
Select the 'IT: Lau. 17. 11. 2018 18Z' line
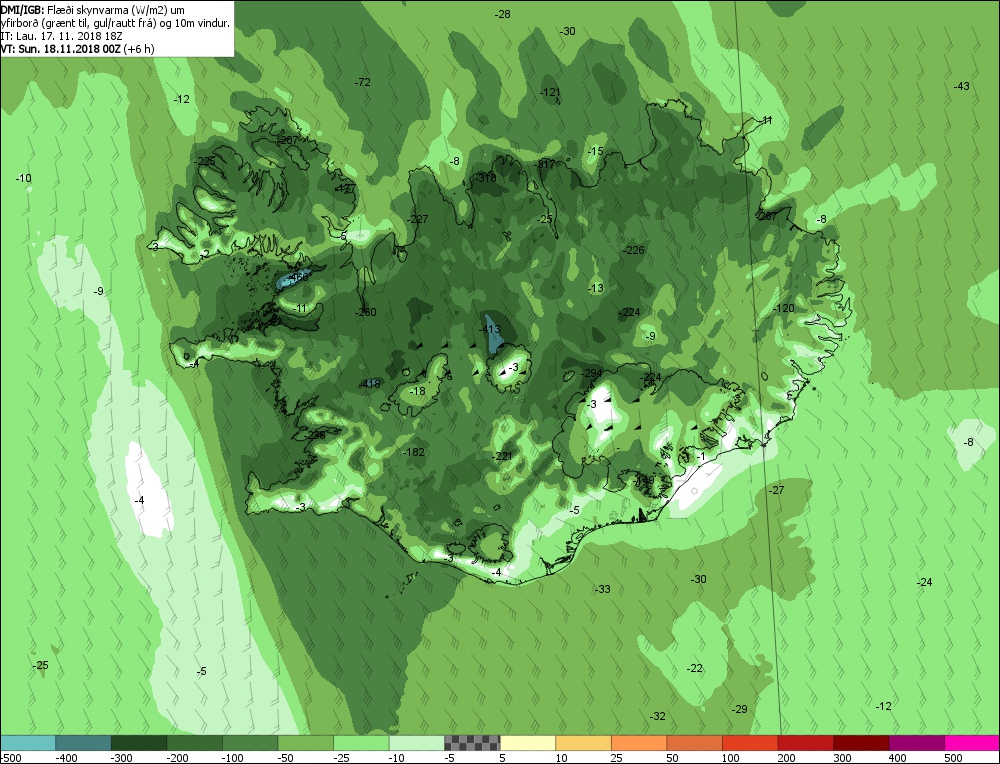tap(61, 36)
